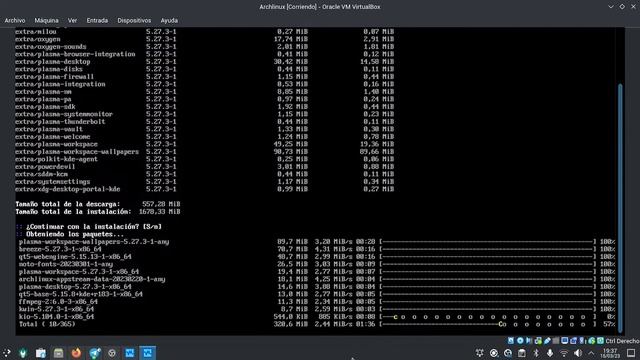Open the Wi-Fi network tray icon
Screen dimensions: 640x360
564,353
